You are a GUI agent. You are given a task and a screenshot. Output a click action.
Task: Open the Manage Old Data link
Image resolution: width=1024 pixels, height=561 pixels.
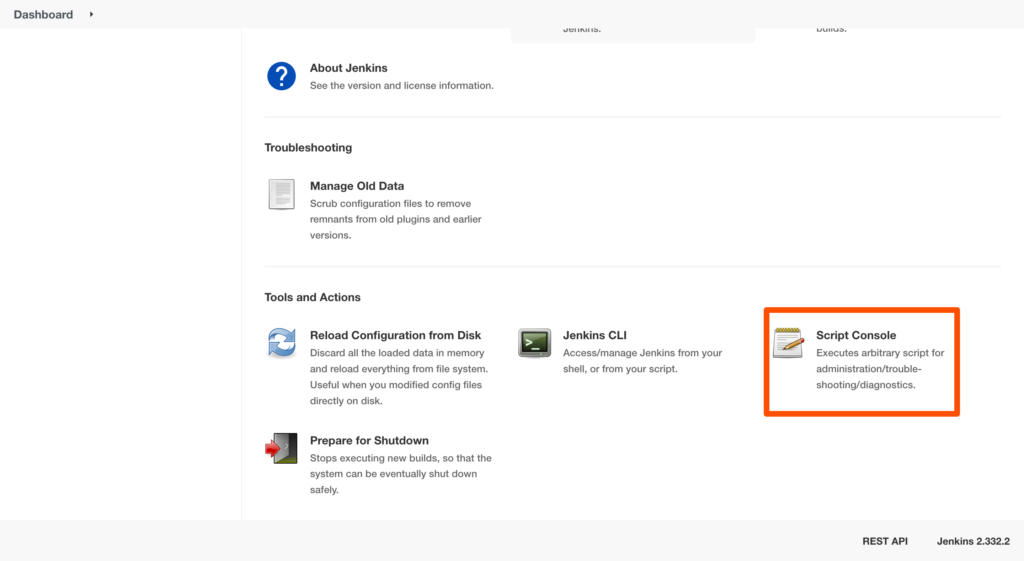(x=357, y=186)
